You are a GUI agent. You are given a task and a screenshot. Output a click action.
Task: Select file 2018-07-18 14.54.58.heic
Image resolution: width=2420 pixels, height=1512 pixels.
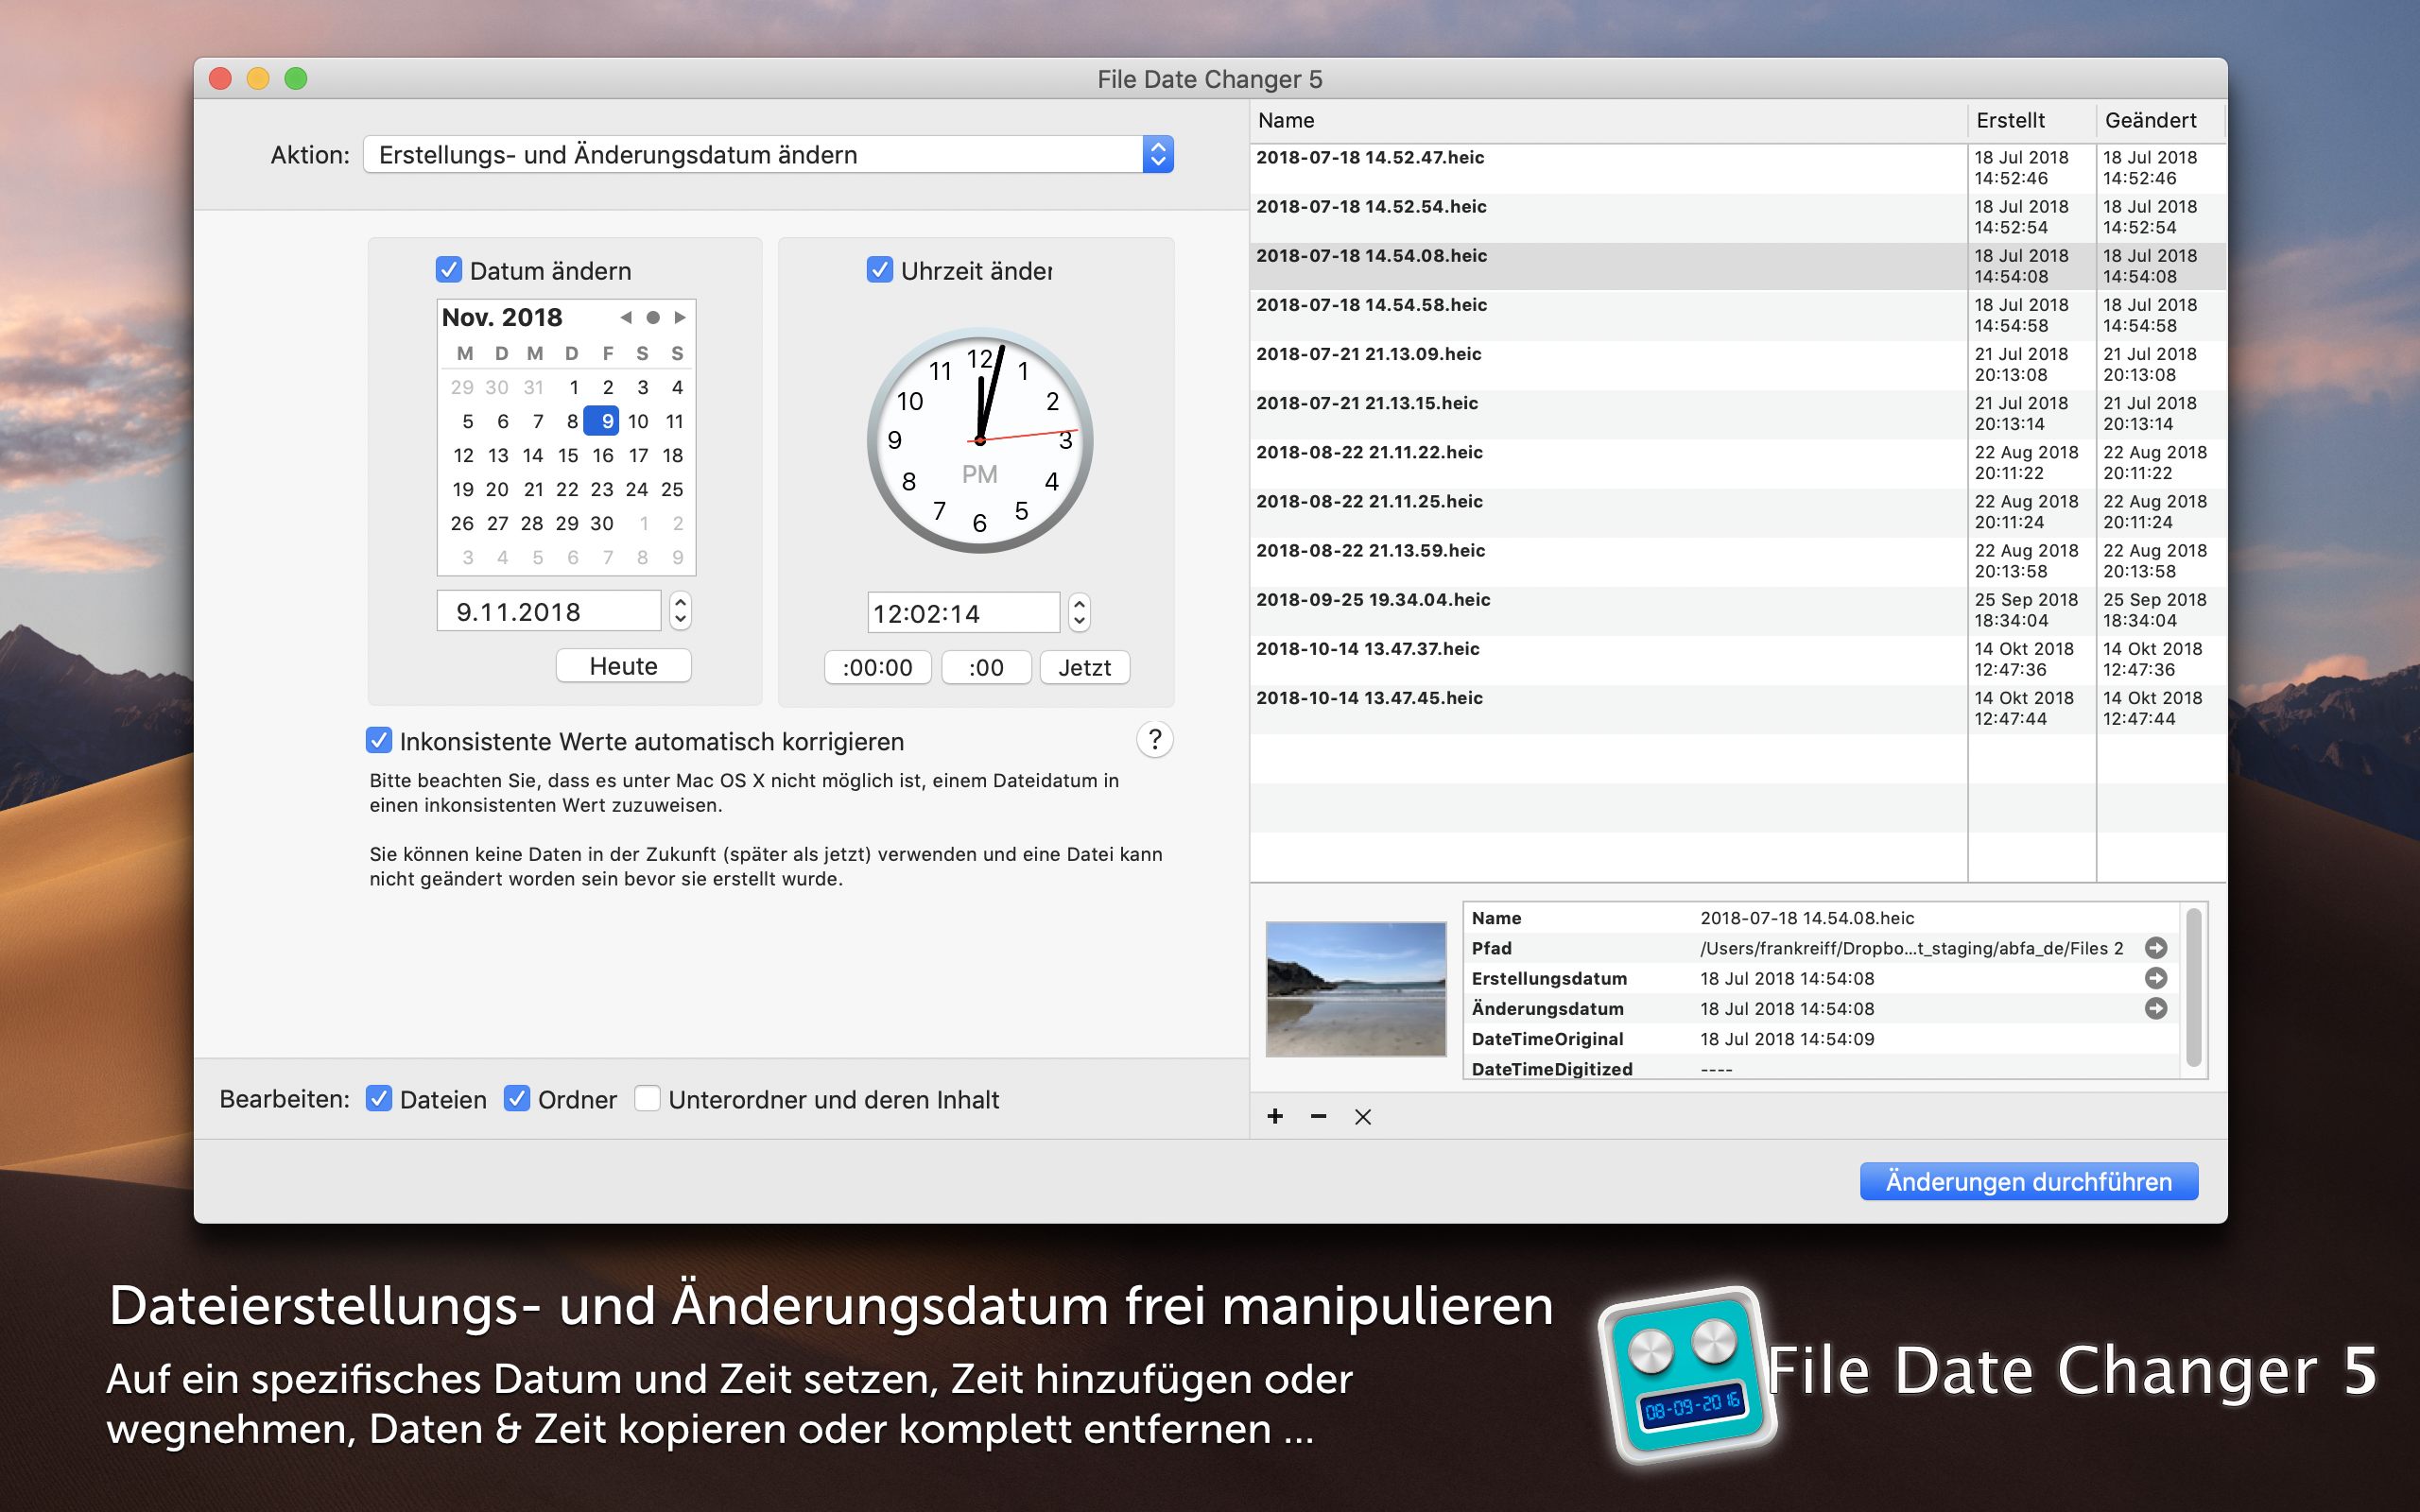[x=1737, y=315]
